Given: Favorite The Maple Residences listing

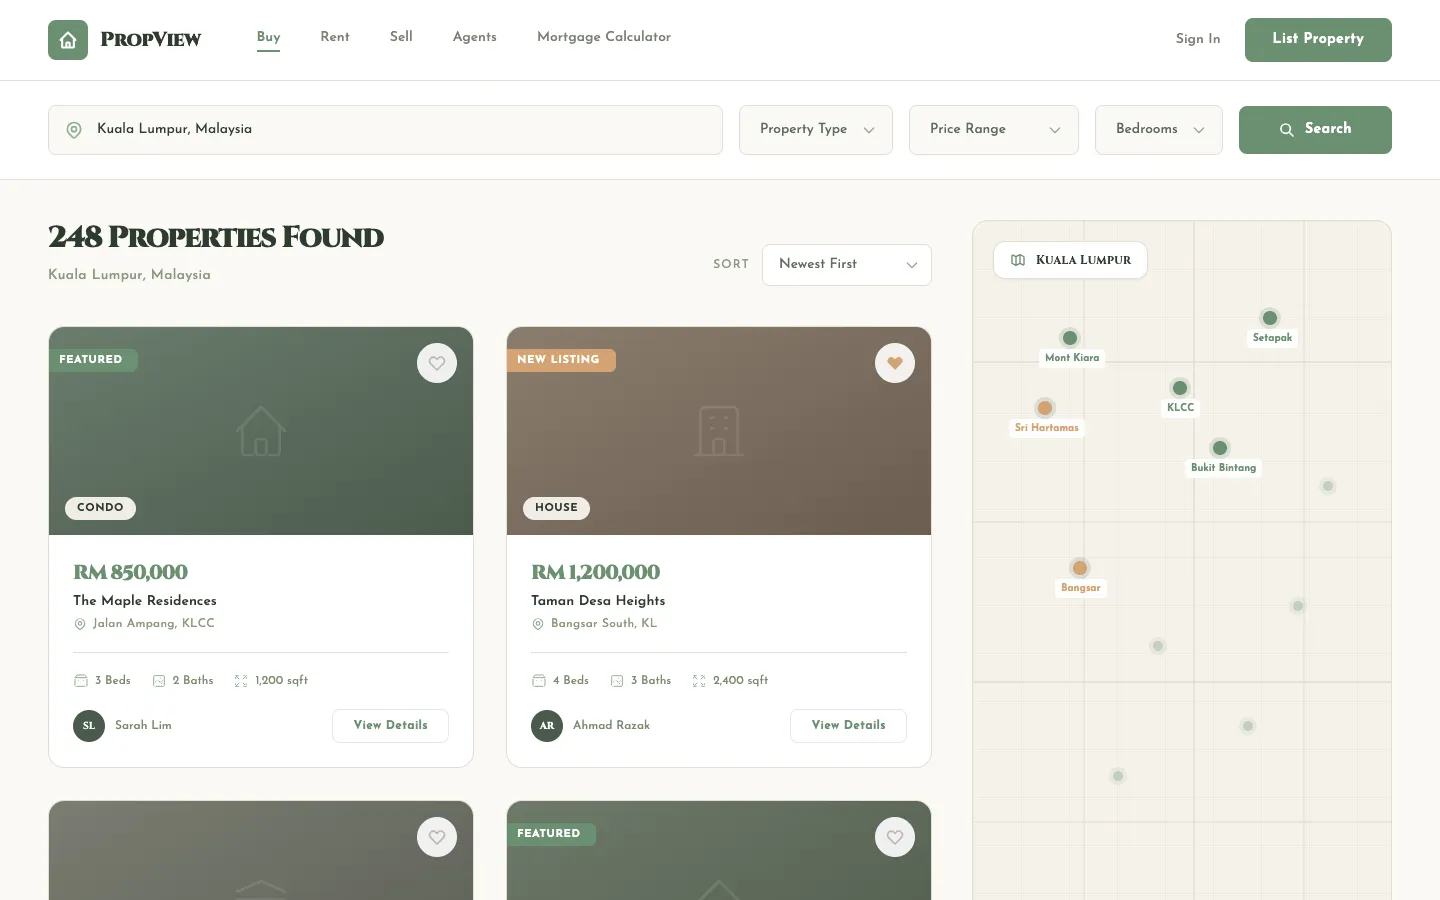Looking at the screenshot, I should [x=437, y=363].
